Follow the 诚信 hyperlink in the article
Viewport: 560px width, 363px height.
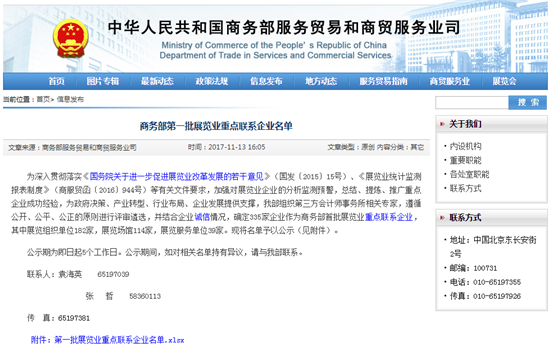point(201,217)
